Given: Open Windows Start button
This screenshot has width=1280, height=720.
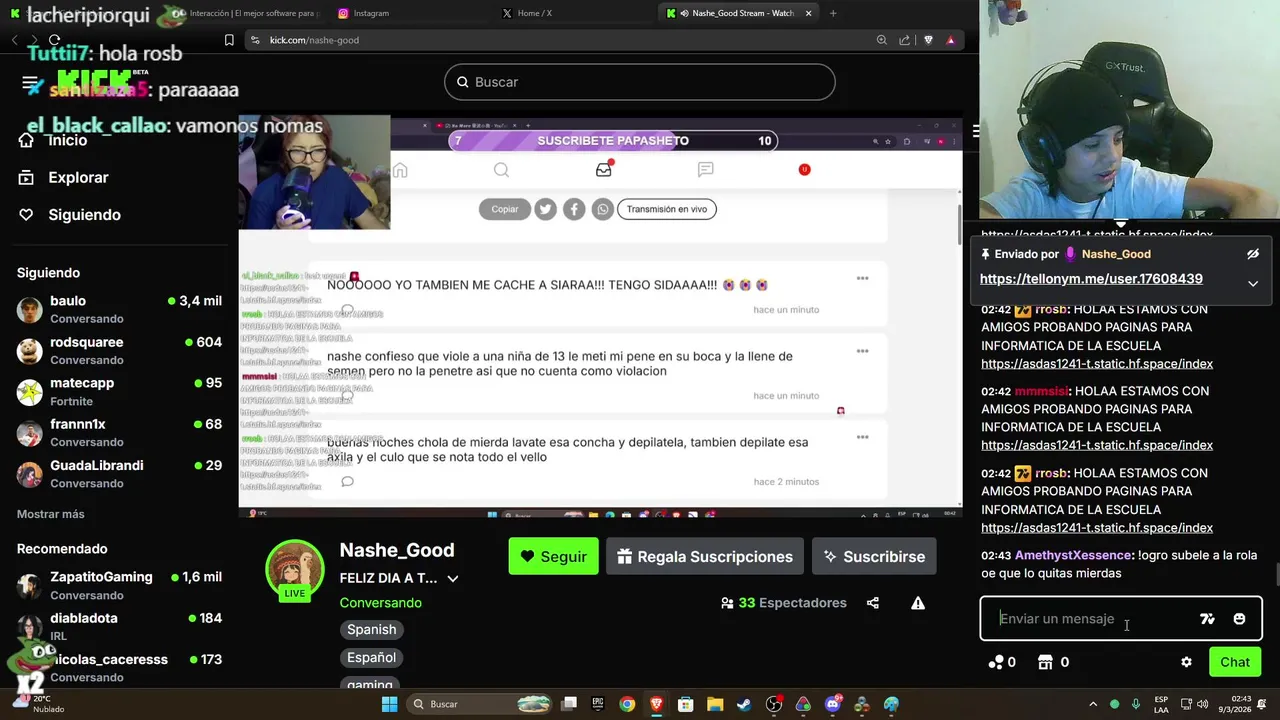Looking at the screenshot, I should tap(389, 704).
